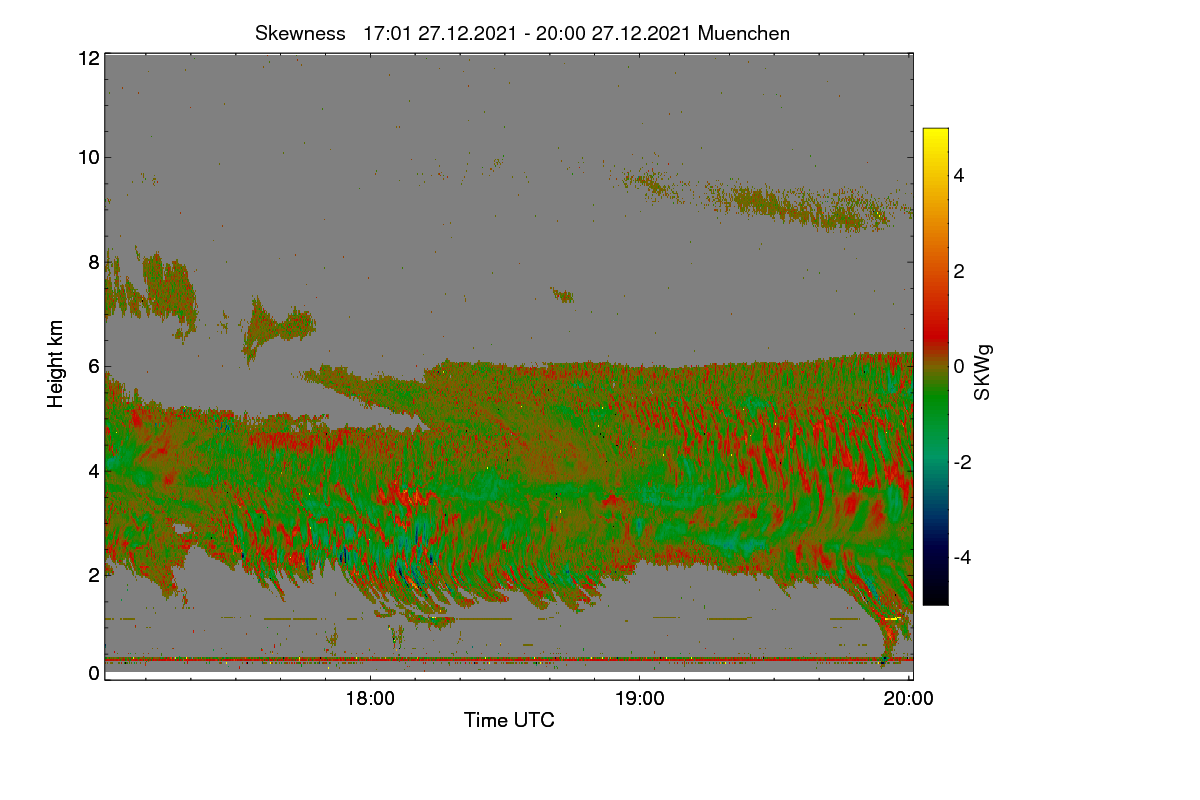Click the colorbar tick label '-4'
The width and height of the screenshot is (1200, 800).
964,557
